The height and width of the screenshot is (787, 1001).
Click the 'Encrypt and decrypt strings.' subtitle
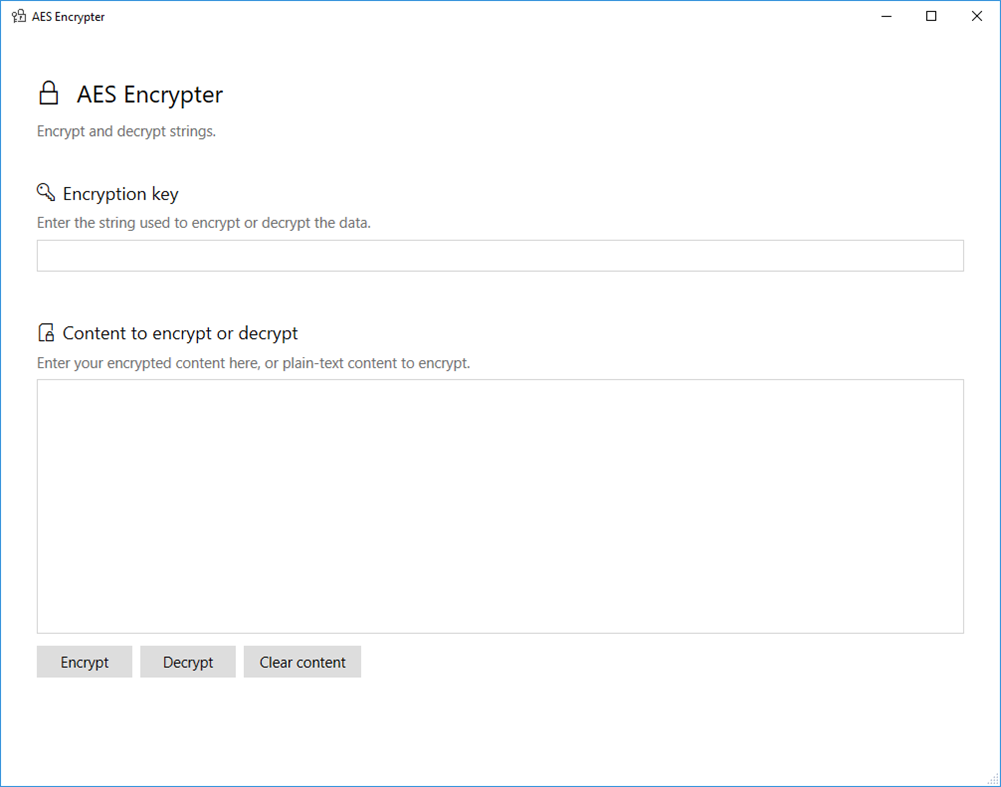126,131
